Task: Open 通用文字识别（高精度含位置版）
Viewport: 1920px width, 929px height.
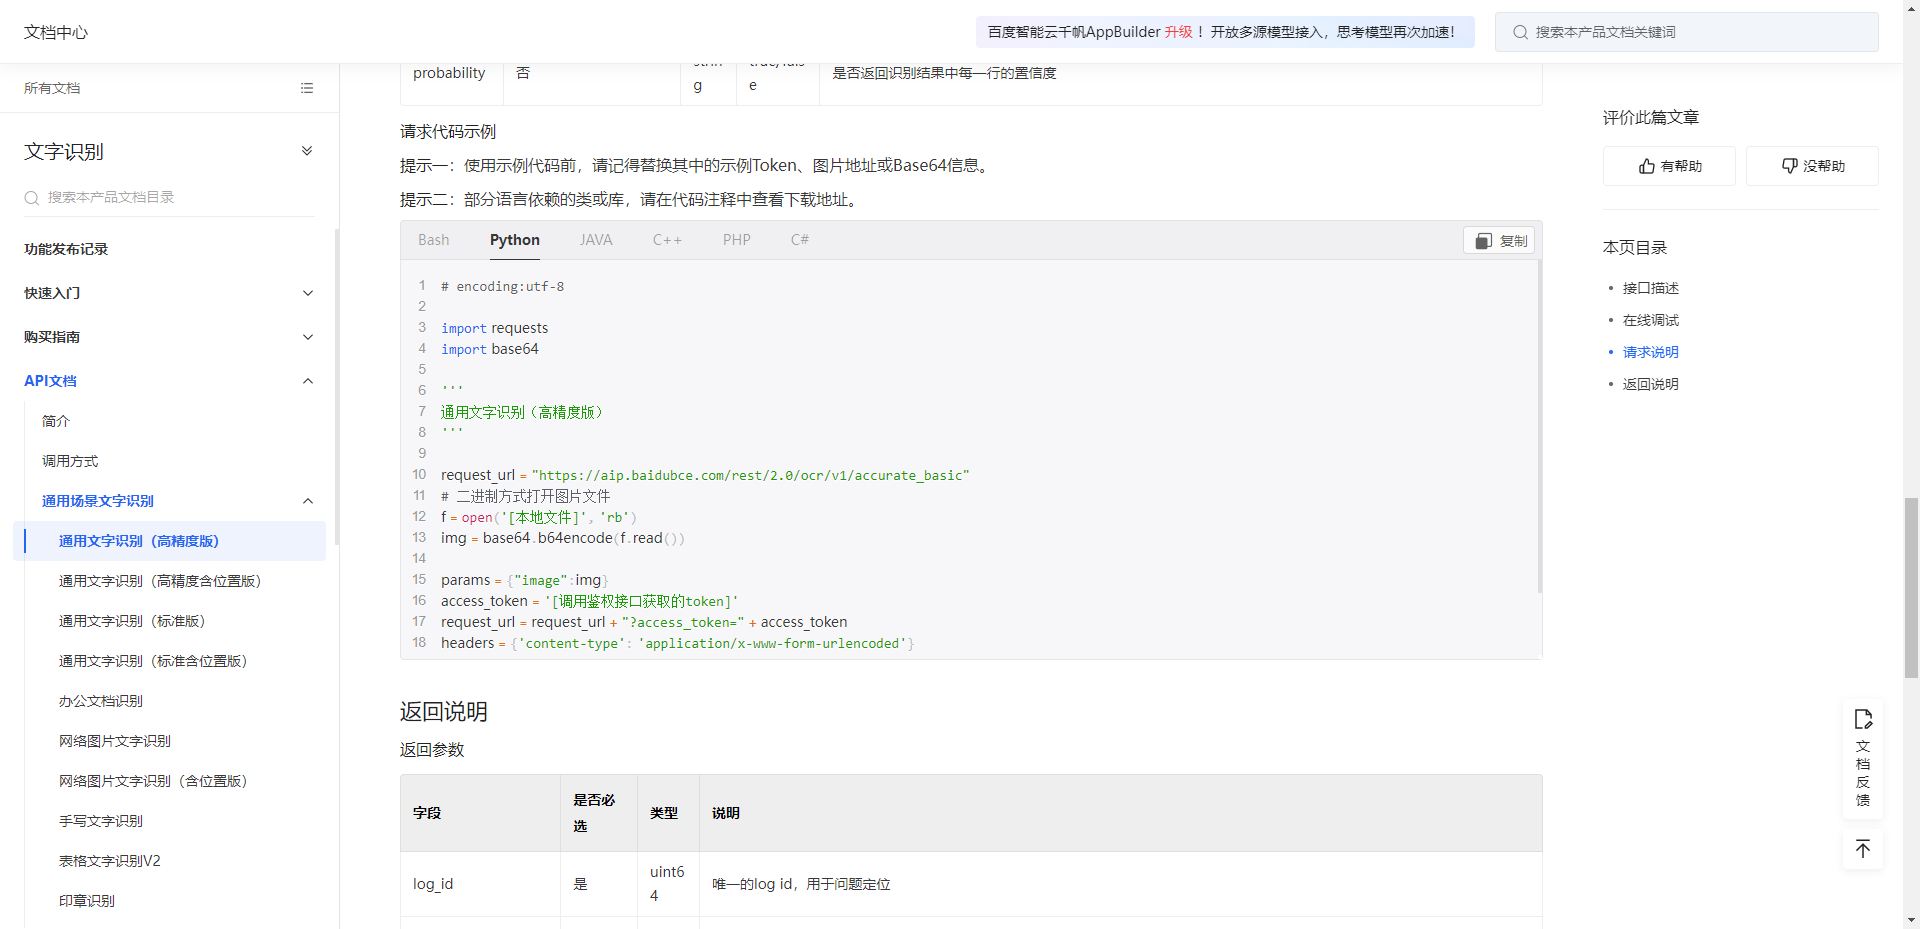Action: pos(160,581)
